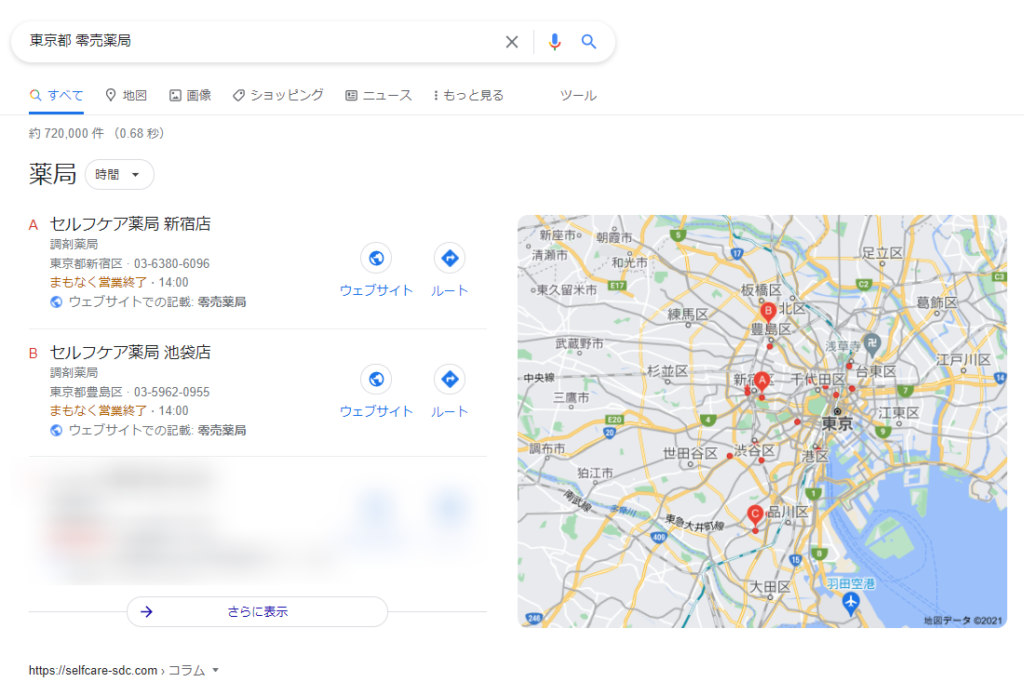Click the small globe icon in 池袋店 website note

(x=56, y=430)
